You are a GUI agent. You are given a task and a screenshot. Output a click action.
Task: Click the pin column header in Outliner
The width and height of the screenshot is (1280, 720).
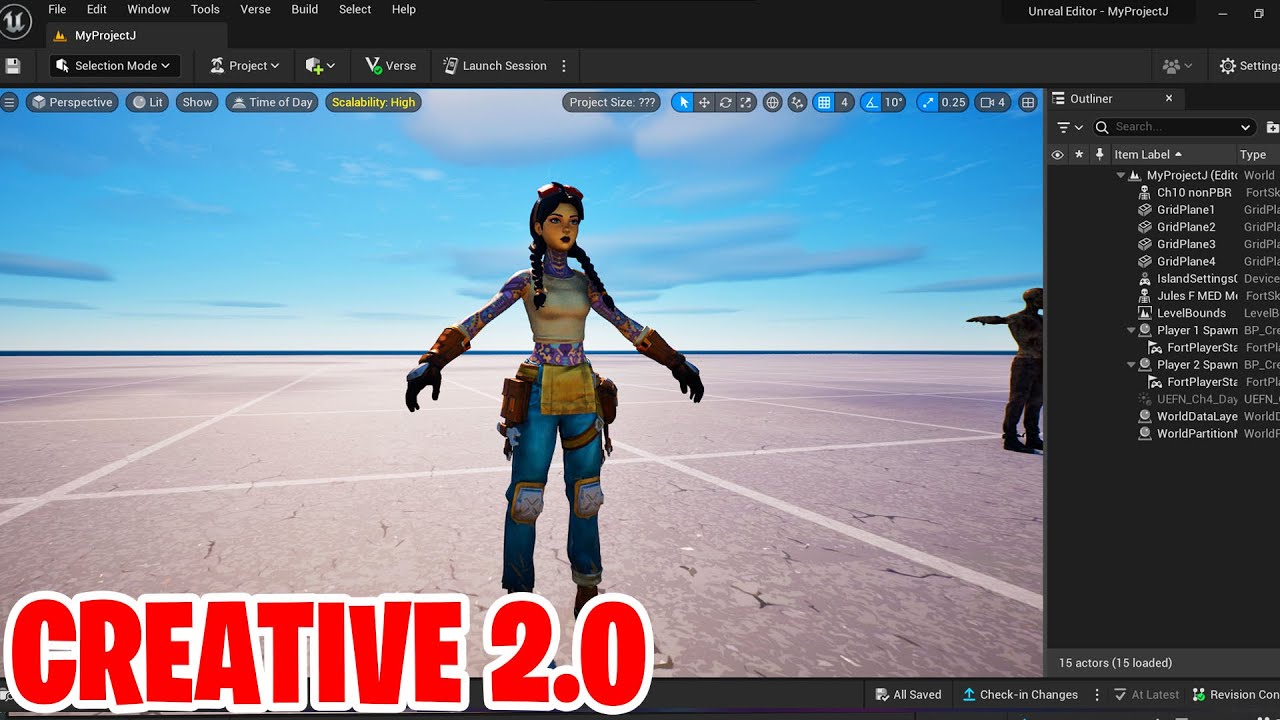coord(1100,154)
